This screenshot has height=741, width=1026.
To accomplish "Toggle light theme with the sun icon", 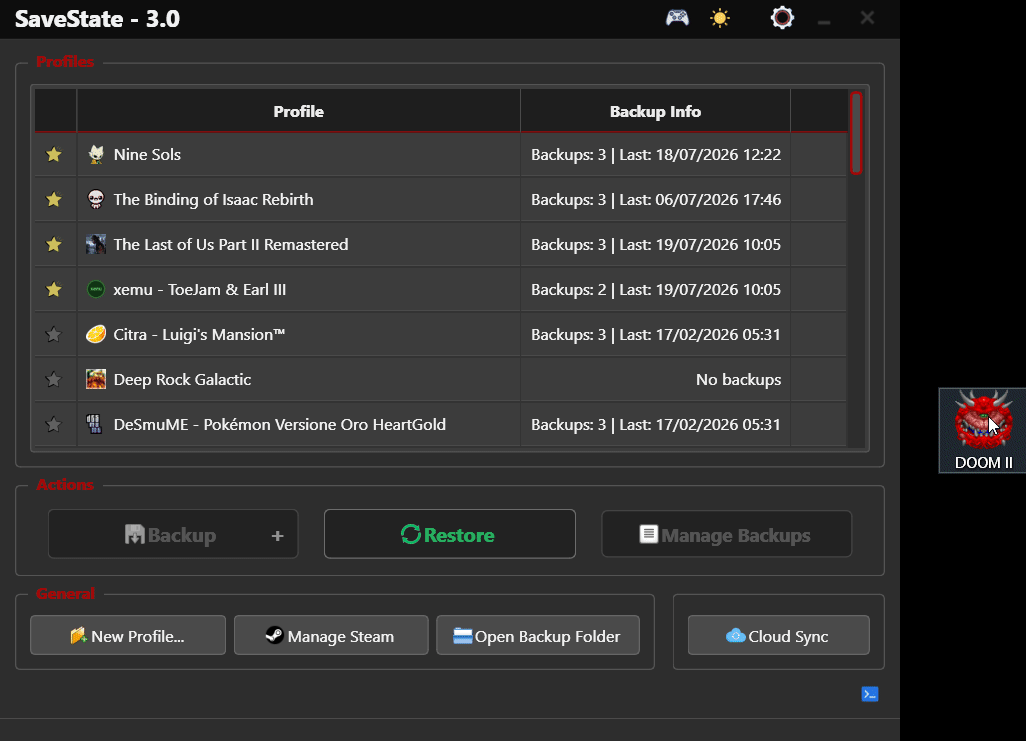I will (720, 18).
